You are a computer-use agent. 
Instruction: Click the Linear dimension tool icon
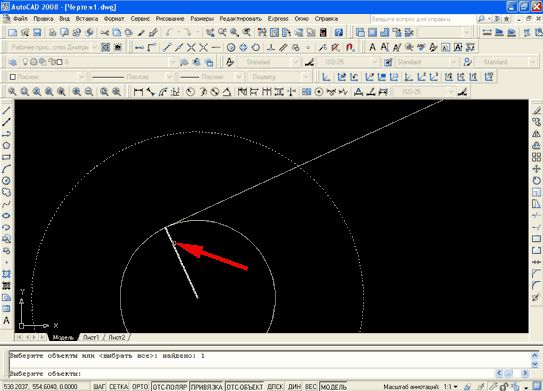pyautogui.click(x=138, y=92)
